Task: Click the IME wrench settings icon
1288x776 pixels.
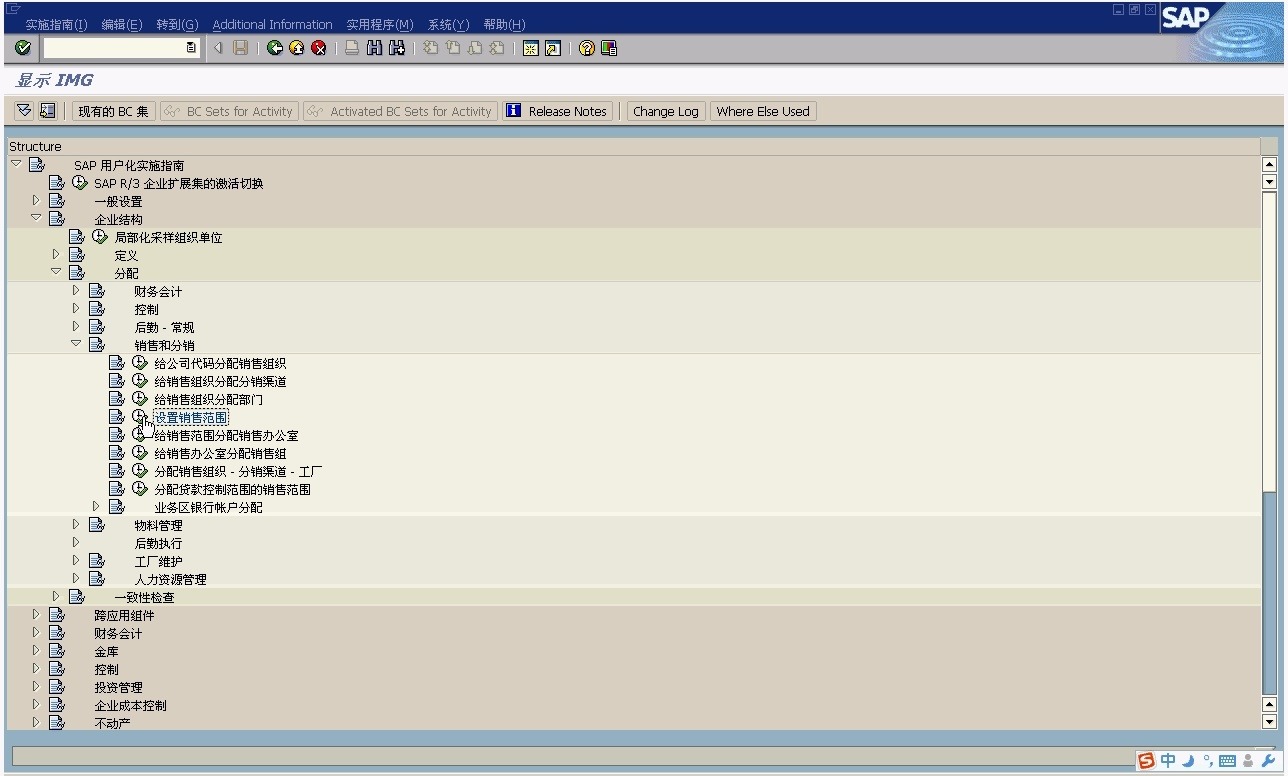Action: [x=1267, y=762]
